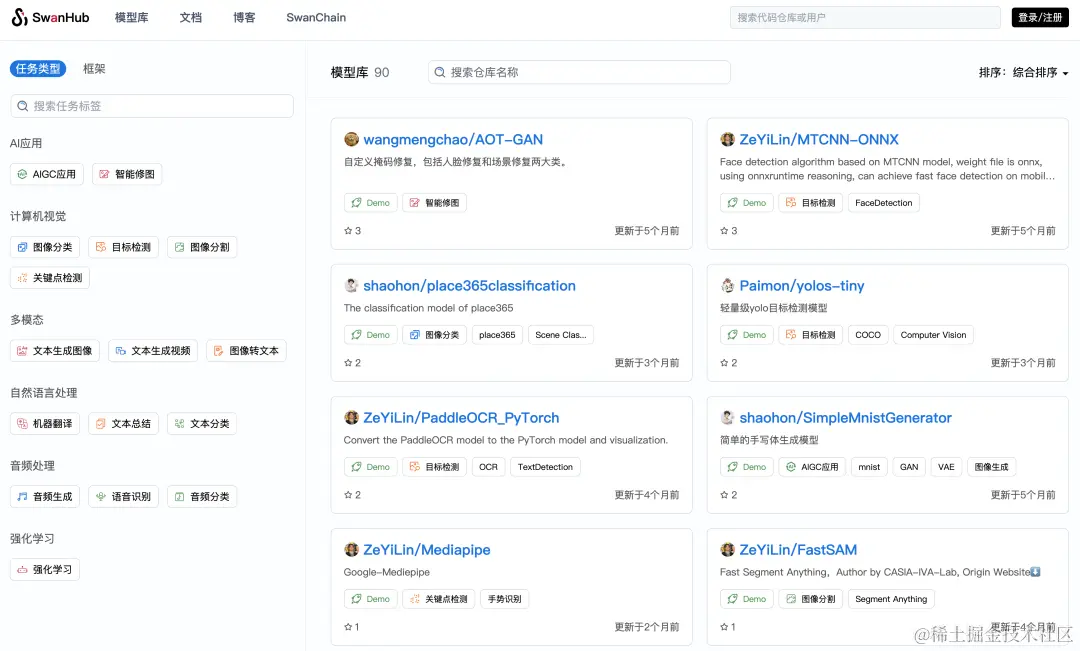Click star icon on place365classification card
The height and width of the screenshot is (651, 1080).
pyautogui.click(x=348, y=362)
